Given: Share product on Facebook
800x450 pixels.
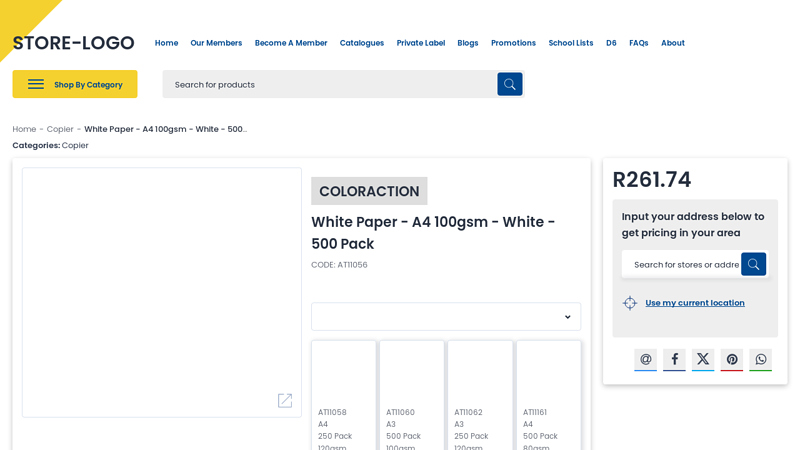Looking at the screenshot, I should (x=674, y=360).
